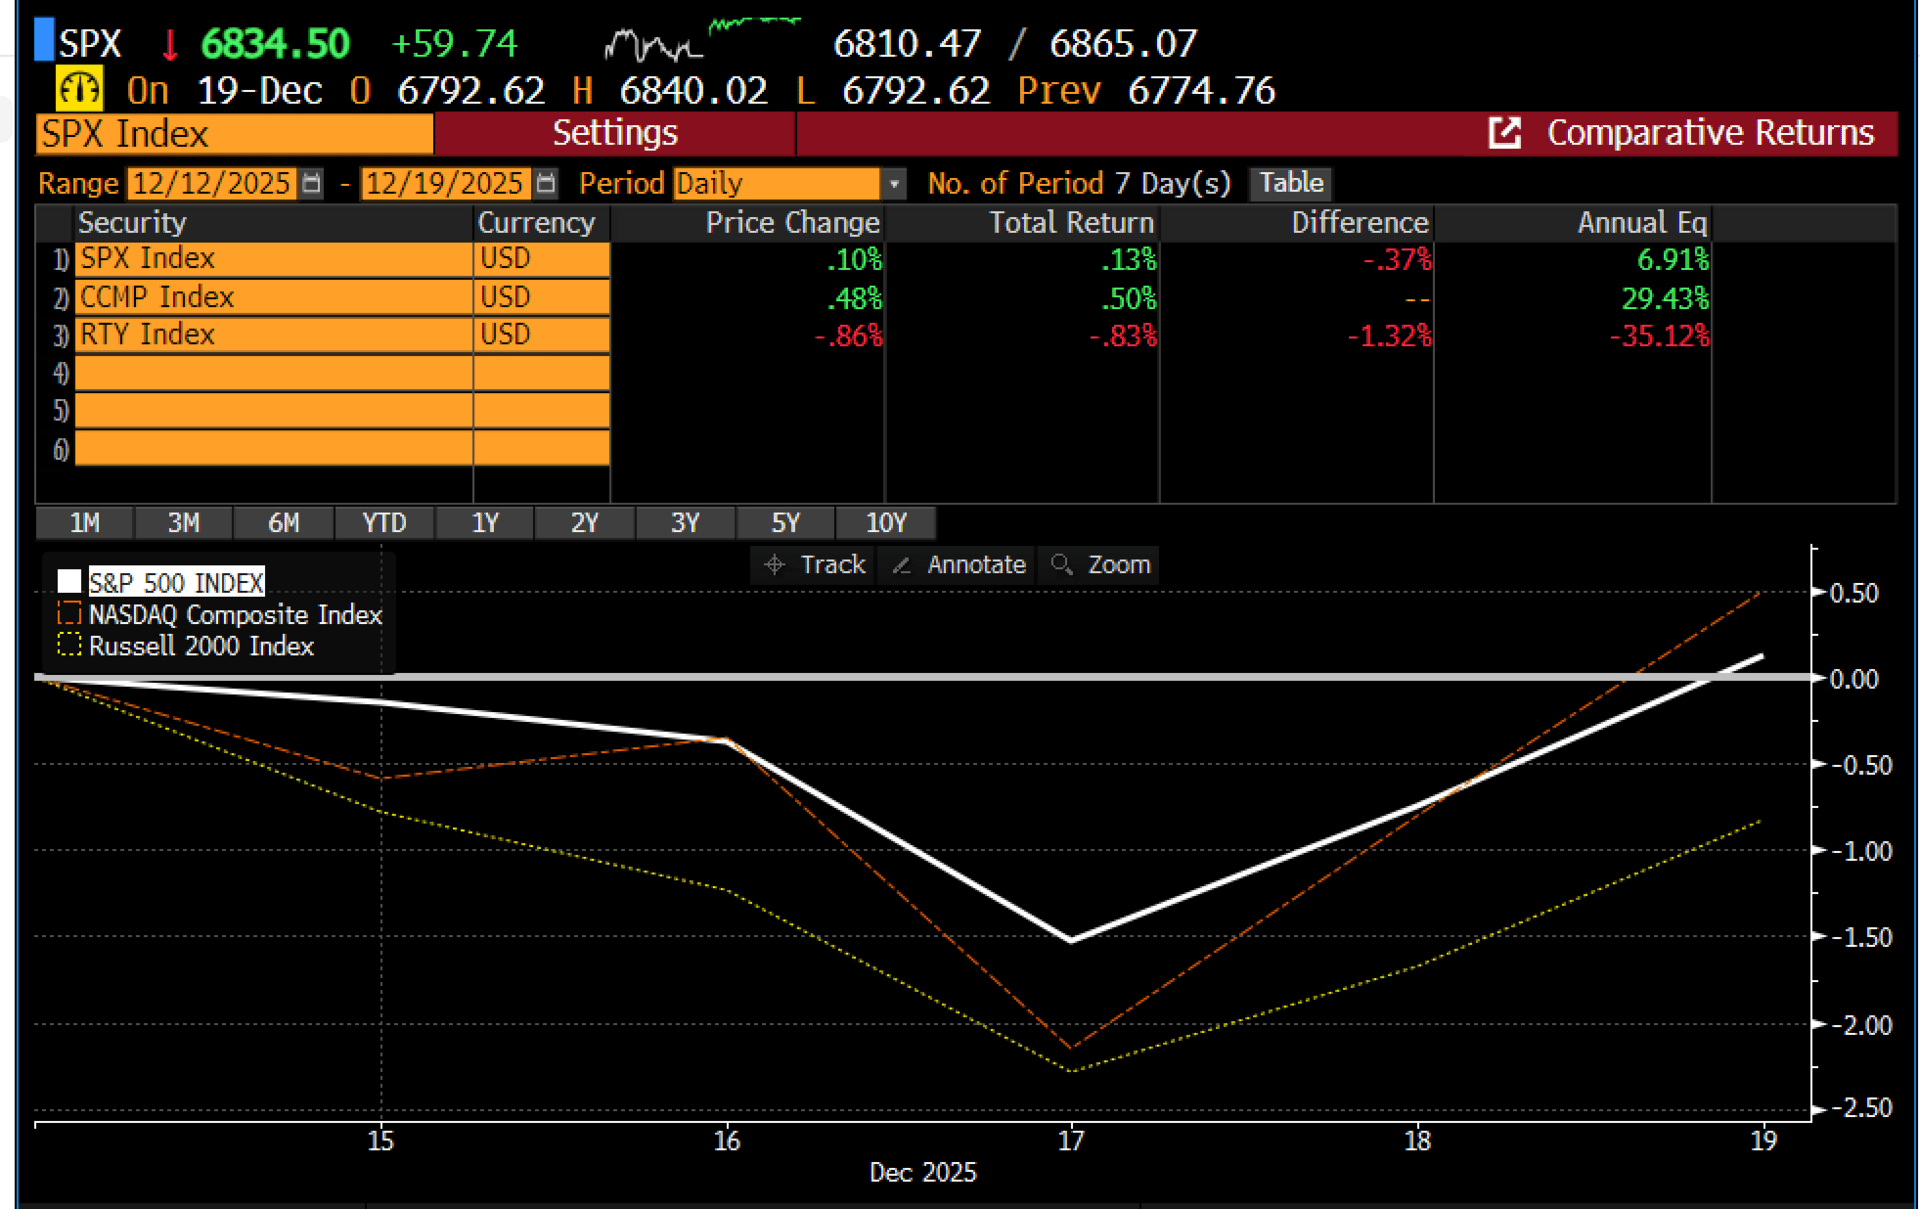Open the Daily period combo box
The height and width of the screenshot is (1209, 1920).
click(x=776, y=184)
